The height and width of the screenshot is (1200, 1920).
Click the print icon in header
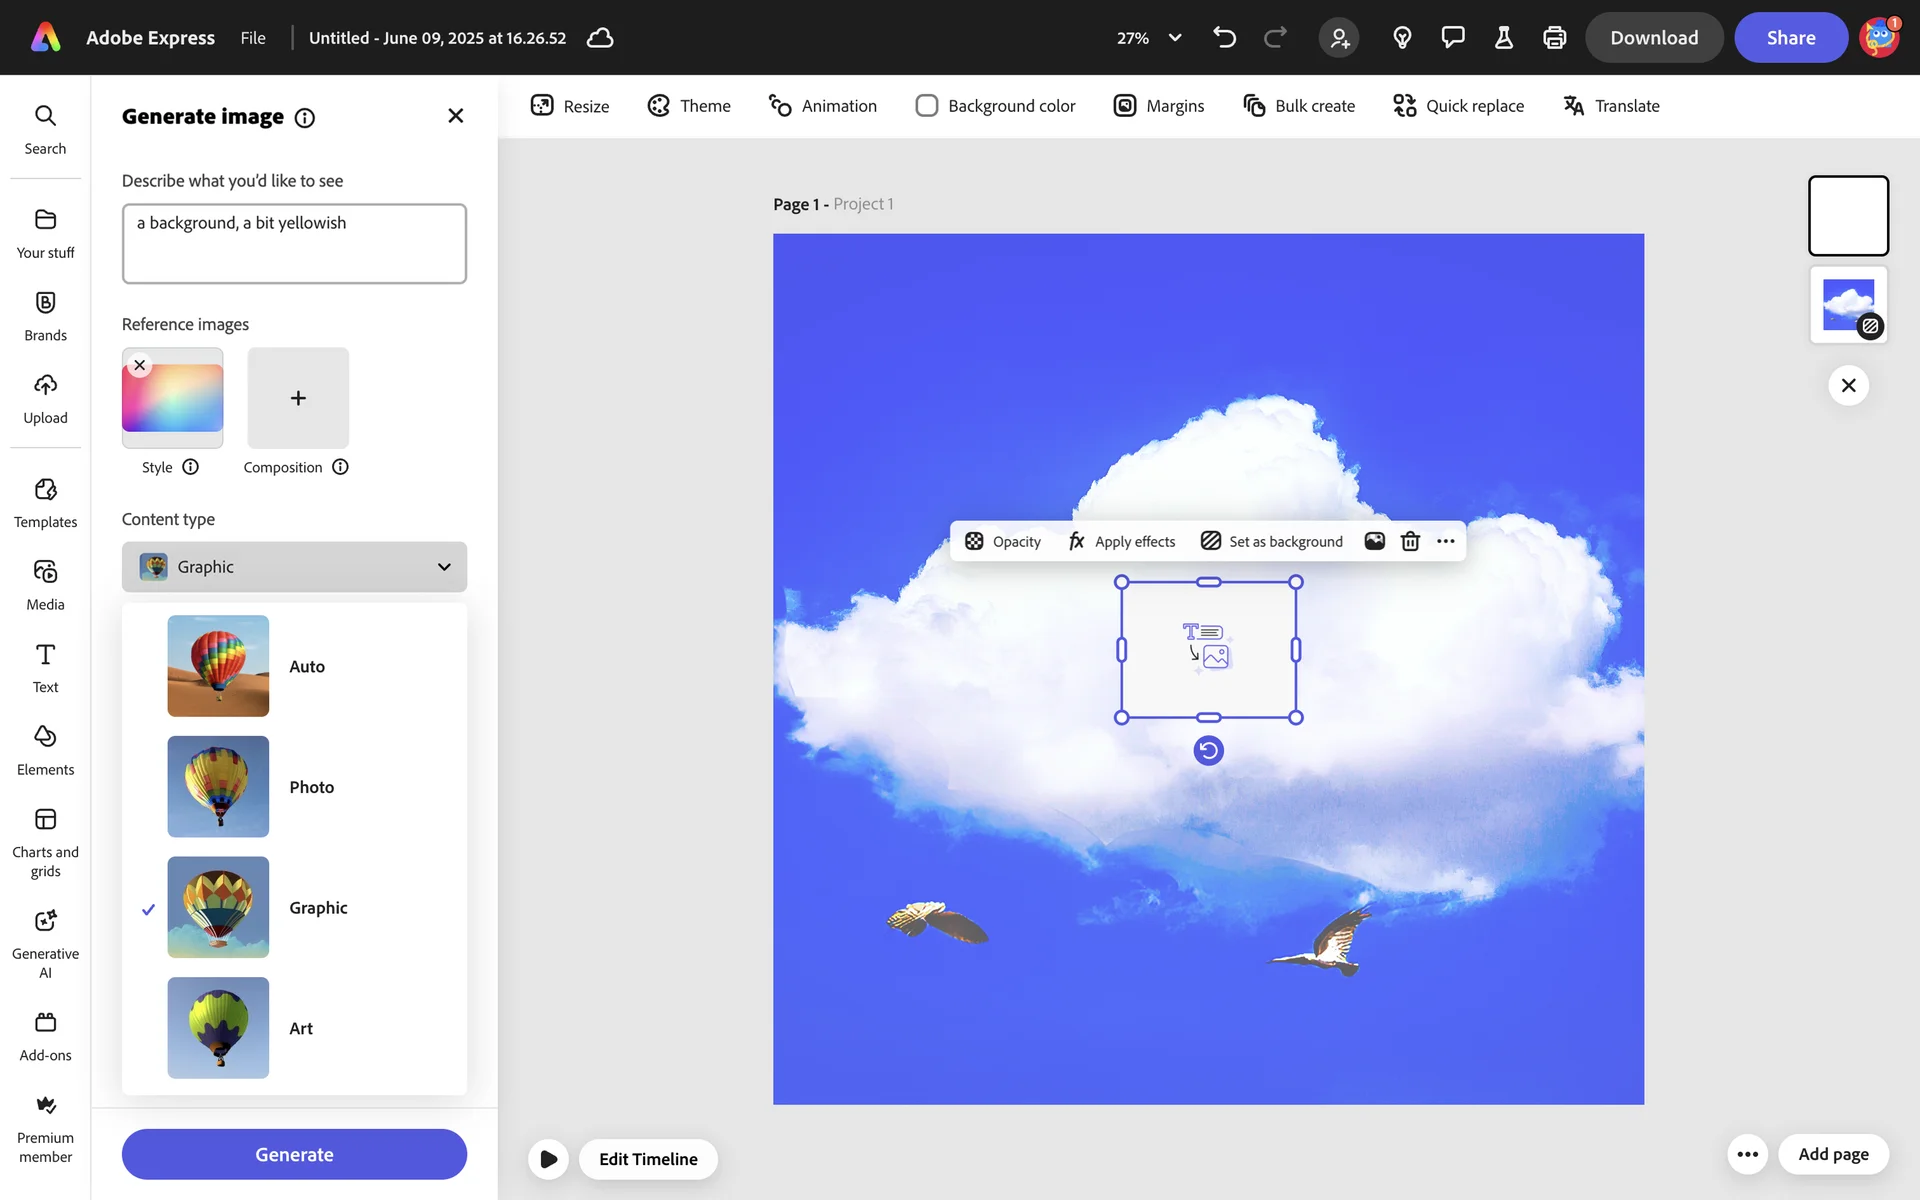click(1554, 38)
